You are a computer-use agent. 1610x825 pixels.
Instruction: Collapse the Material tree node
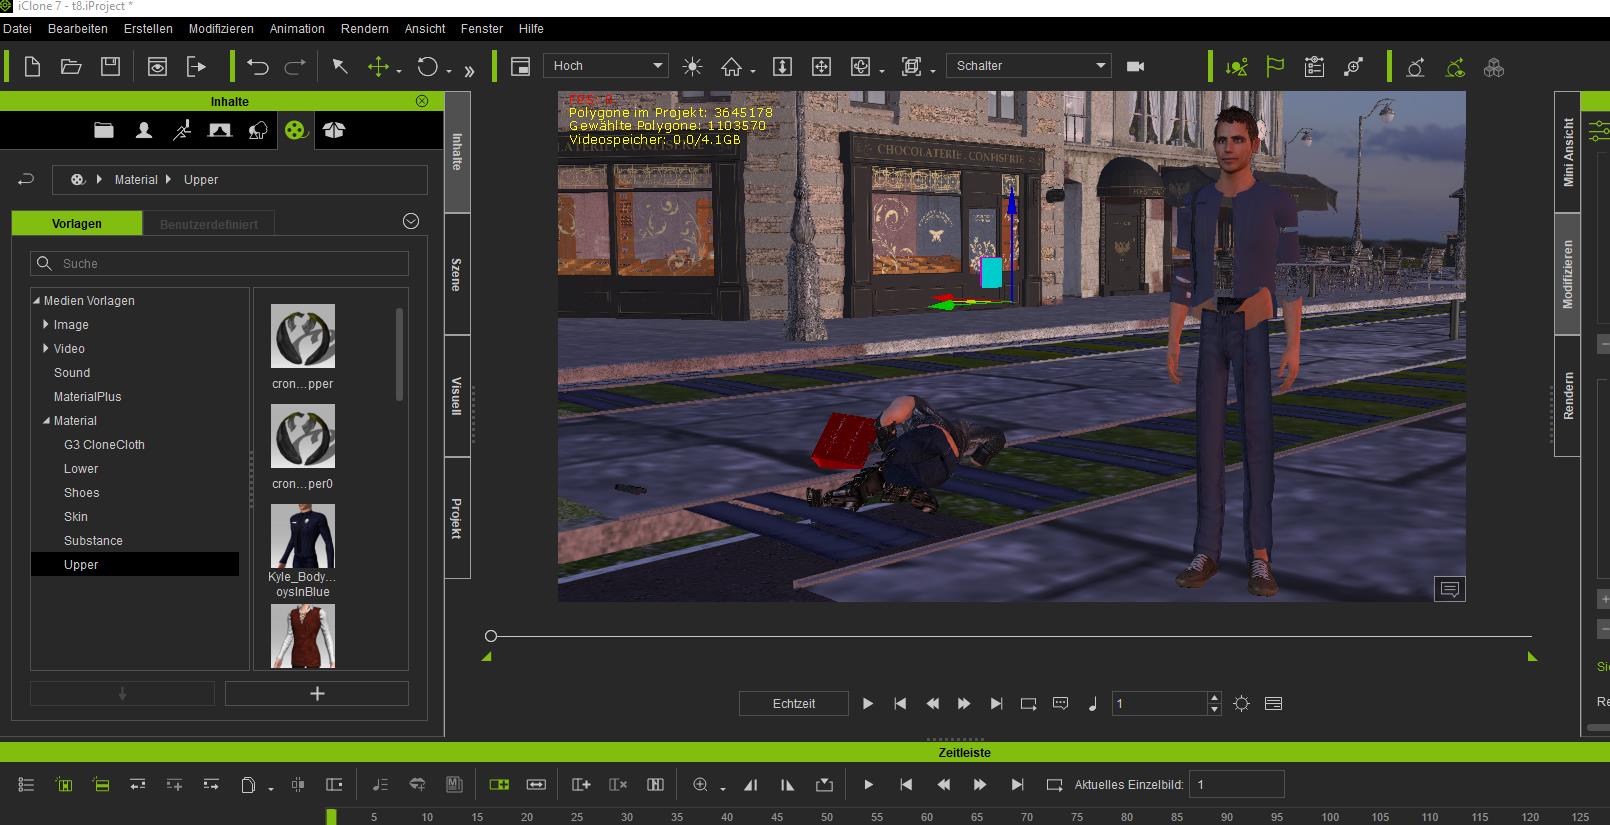click(46, 420)
